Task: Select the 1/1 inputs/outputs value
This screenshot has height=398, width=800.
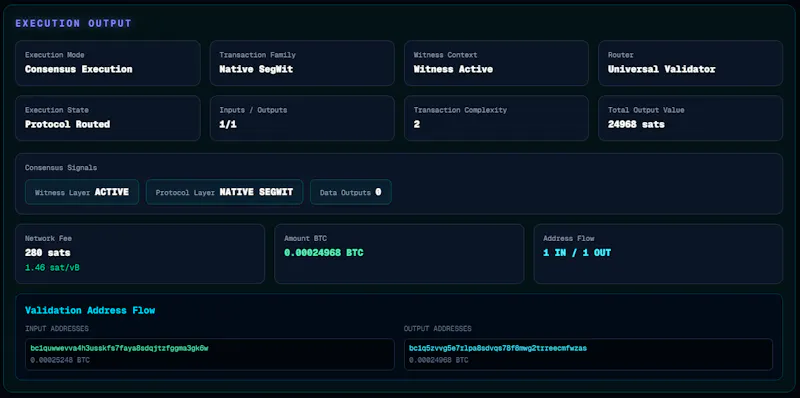Action: (x=228, y=124)
